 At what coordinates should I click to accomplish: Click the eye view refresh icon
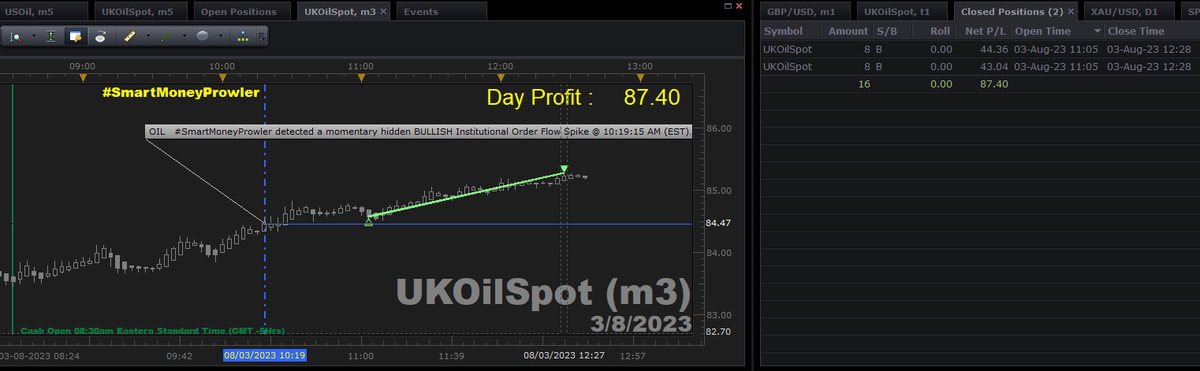click(x=101, y=37)
